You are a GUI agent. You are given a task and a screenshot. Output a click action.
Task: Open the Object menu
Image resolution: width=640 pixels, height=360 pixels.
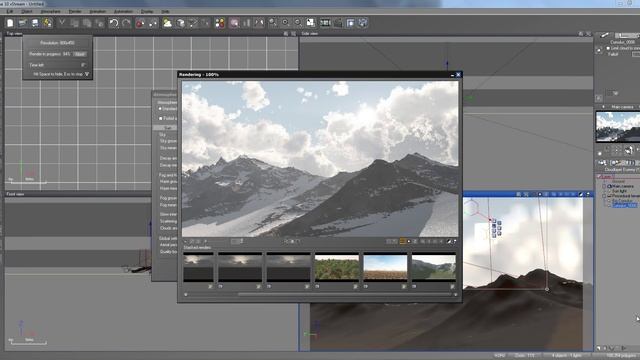[x=27, y=11]
